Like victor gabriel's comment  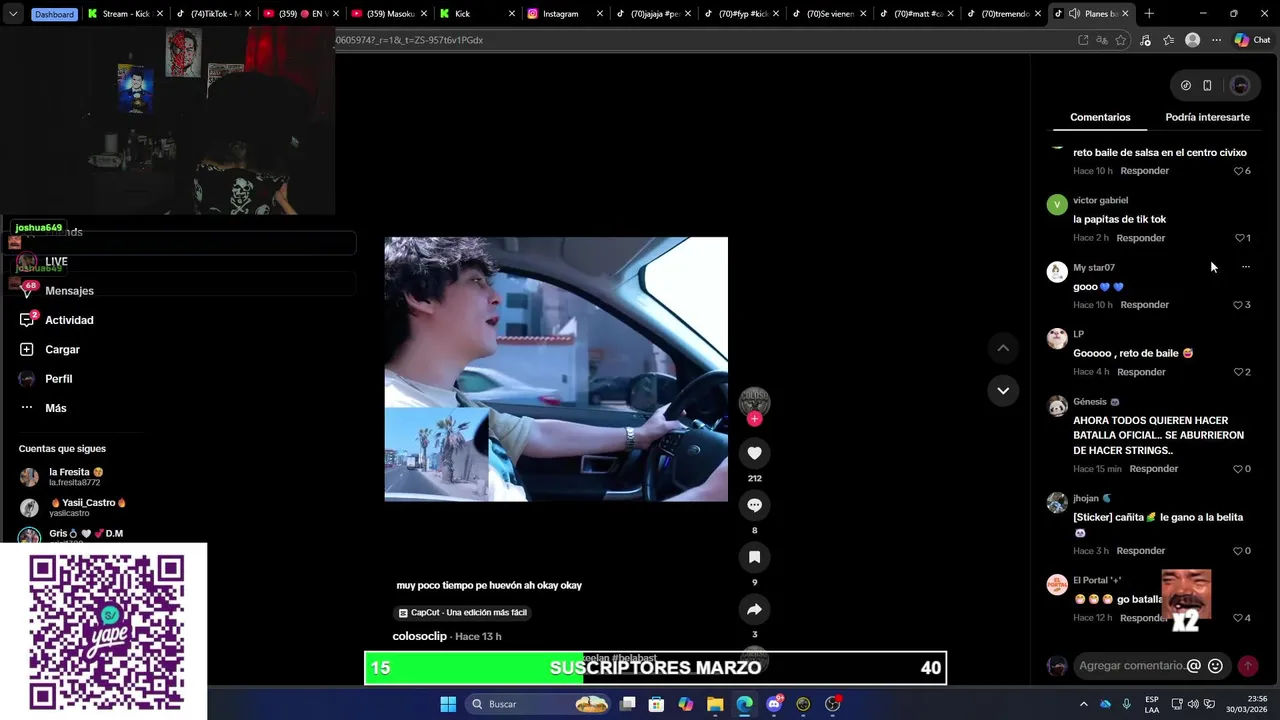[1242, 238]
